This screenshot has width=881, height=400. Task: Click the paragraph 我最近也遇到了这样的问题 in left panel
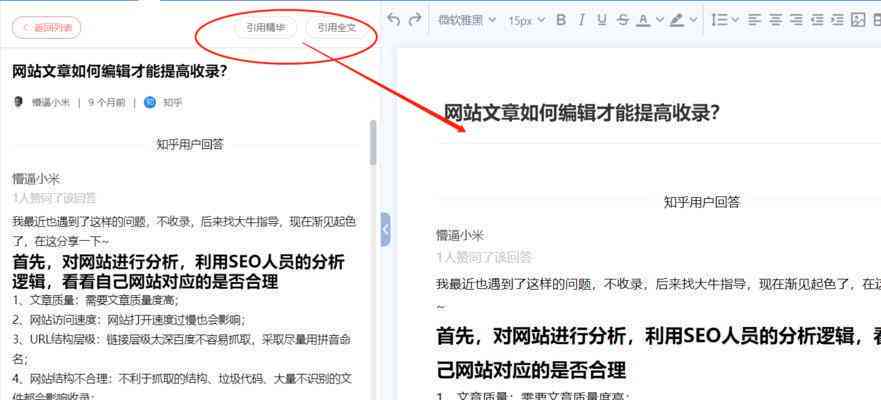click(184, 230)
